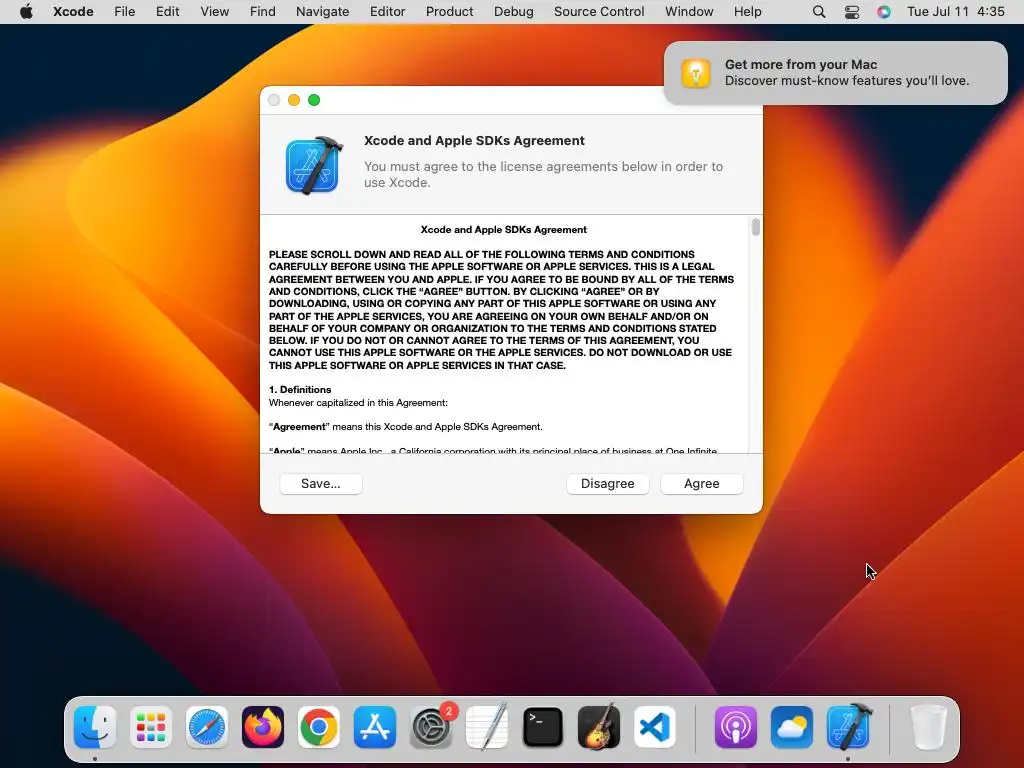Open Spotlight search in menu bar
Image resolution: width=1024 pixels, height=768 pixels.
click(819, 12)
